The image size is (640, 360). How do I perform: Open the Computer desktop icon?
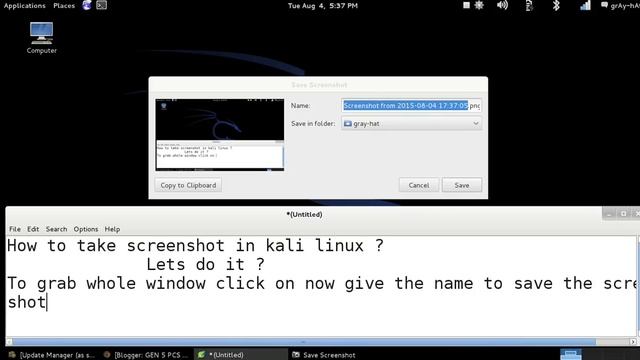coord(41,38)
